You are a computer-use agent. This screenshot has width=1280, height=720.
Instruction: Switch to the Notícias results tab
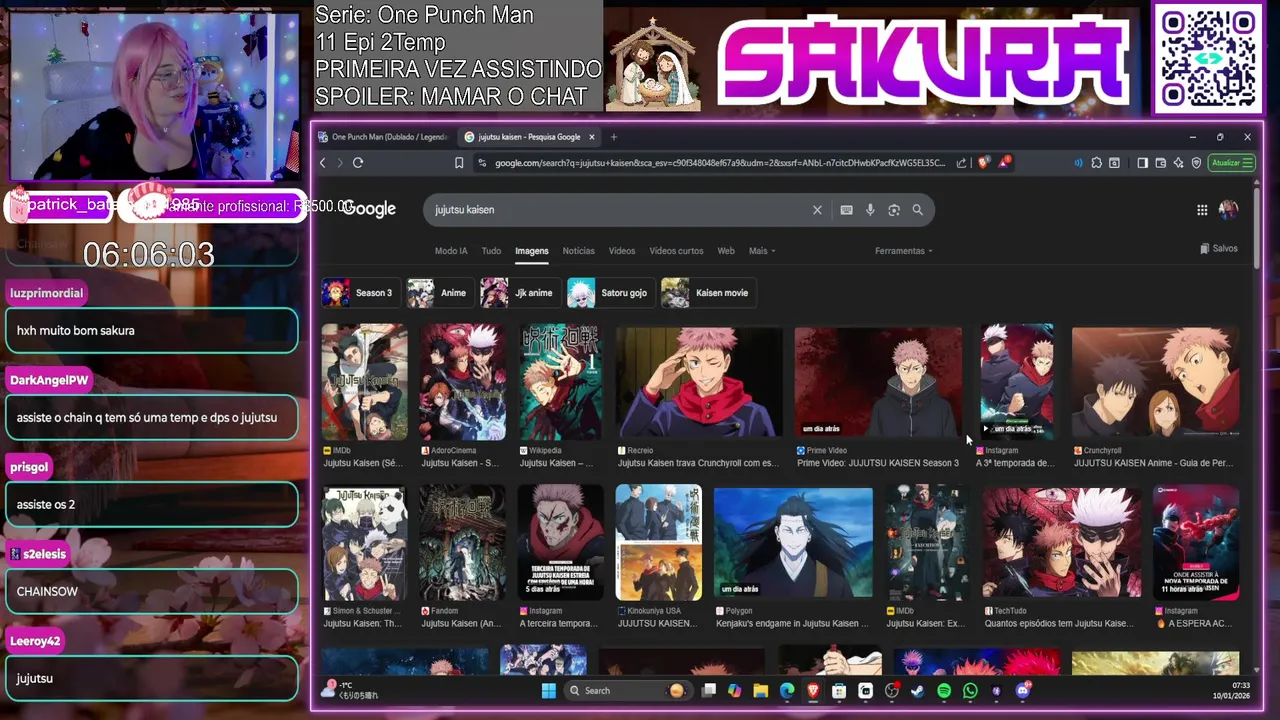pos(578,251)
